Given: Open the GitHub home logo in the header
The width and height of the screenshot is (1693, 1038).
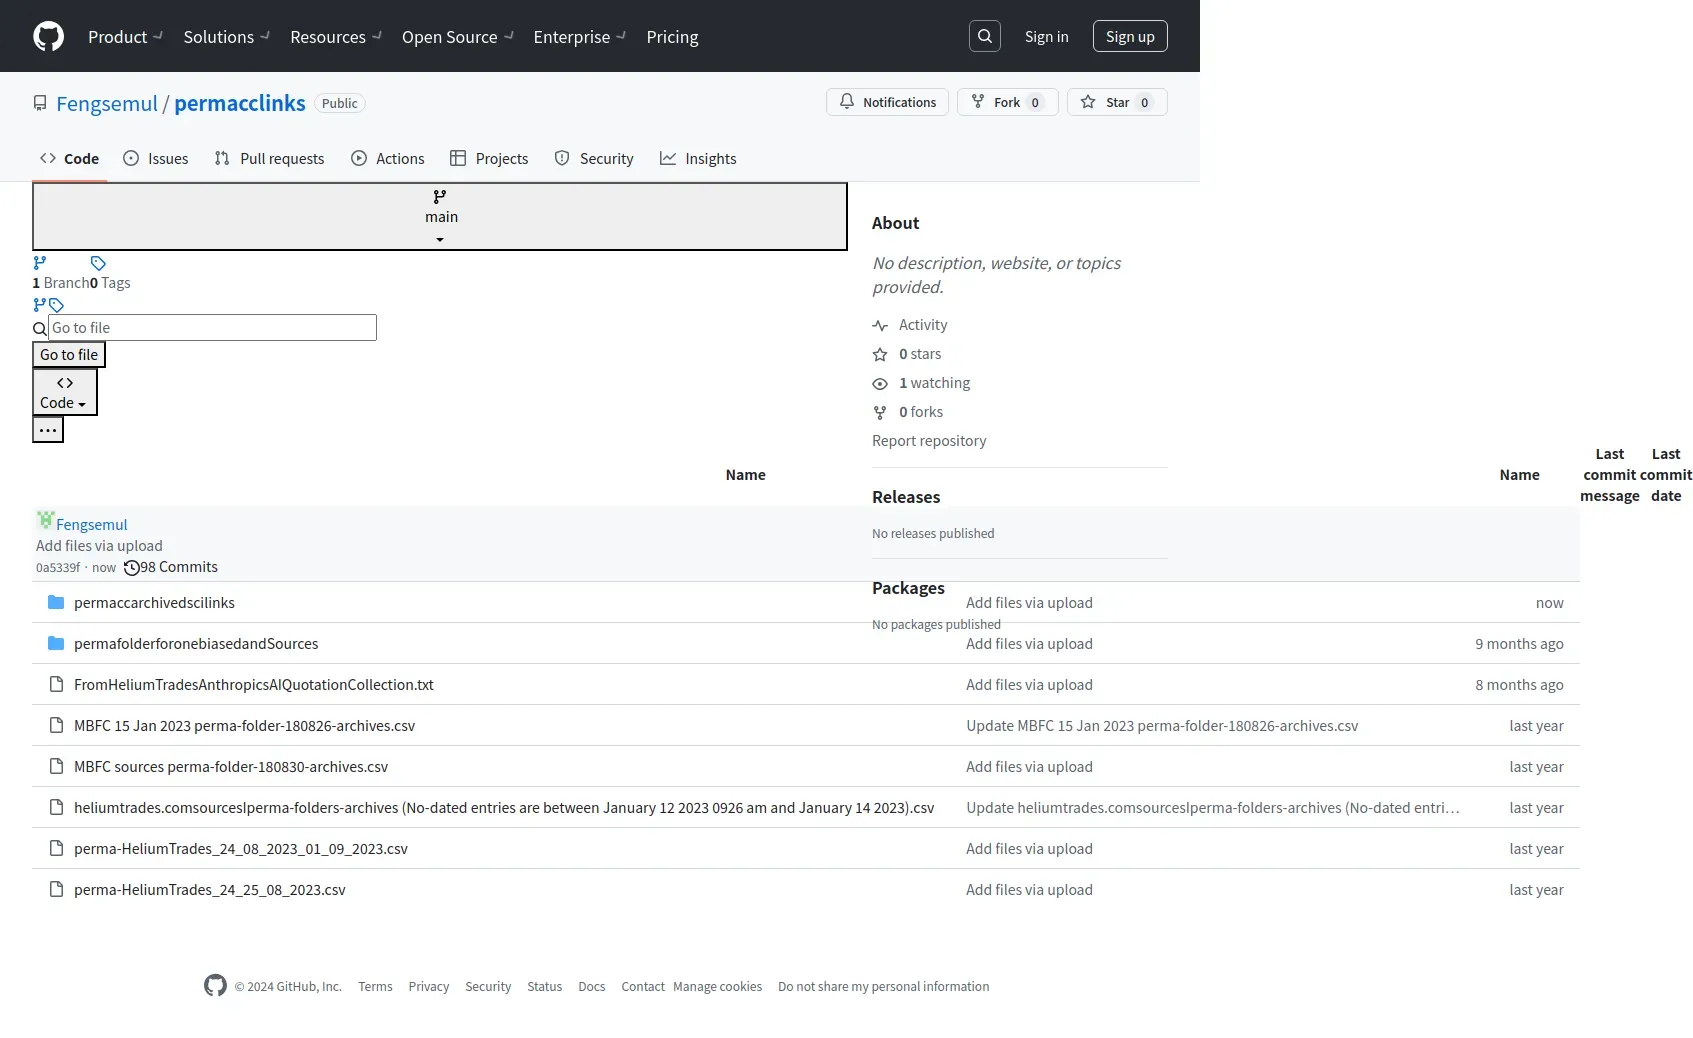Looking at the screenshot, I should [x=48, y=37].
